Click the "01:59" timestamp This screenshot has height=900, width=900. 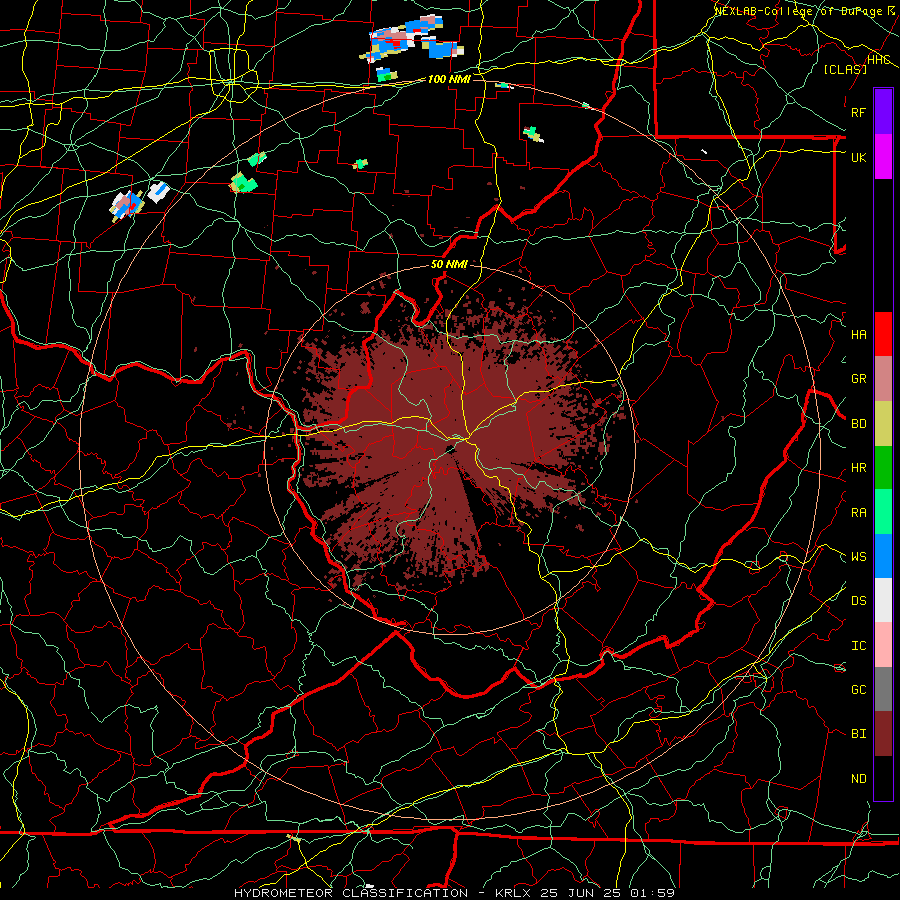coord(653,893)
